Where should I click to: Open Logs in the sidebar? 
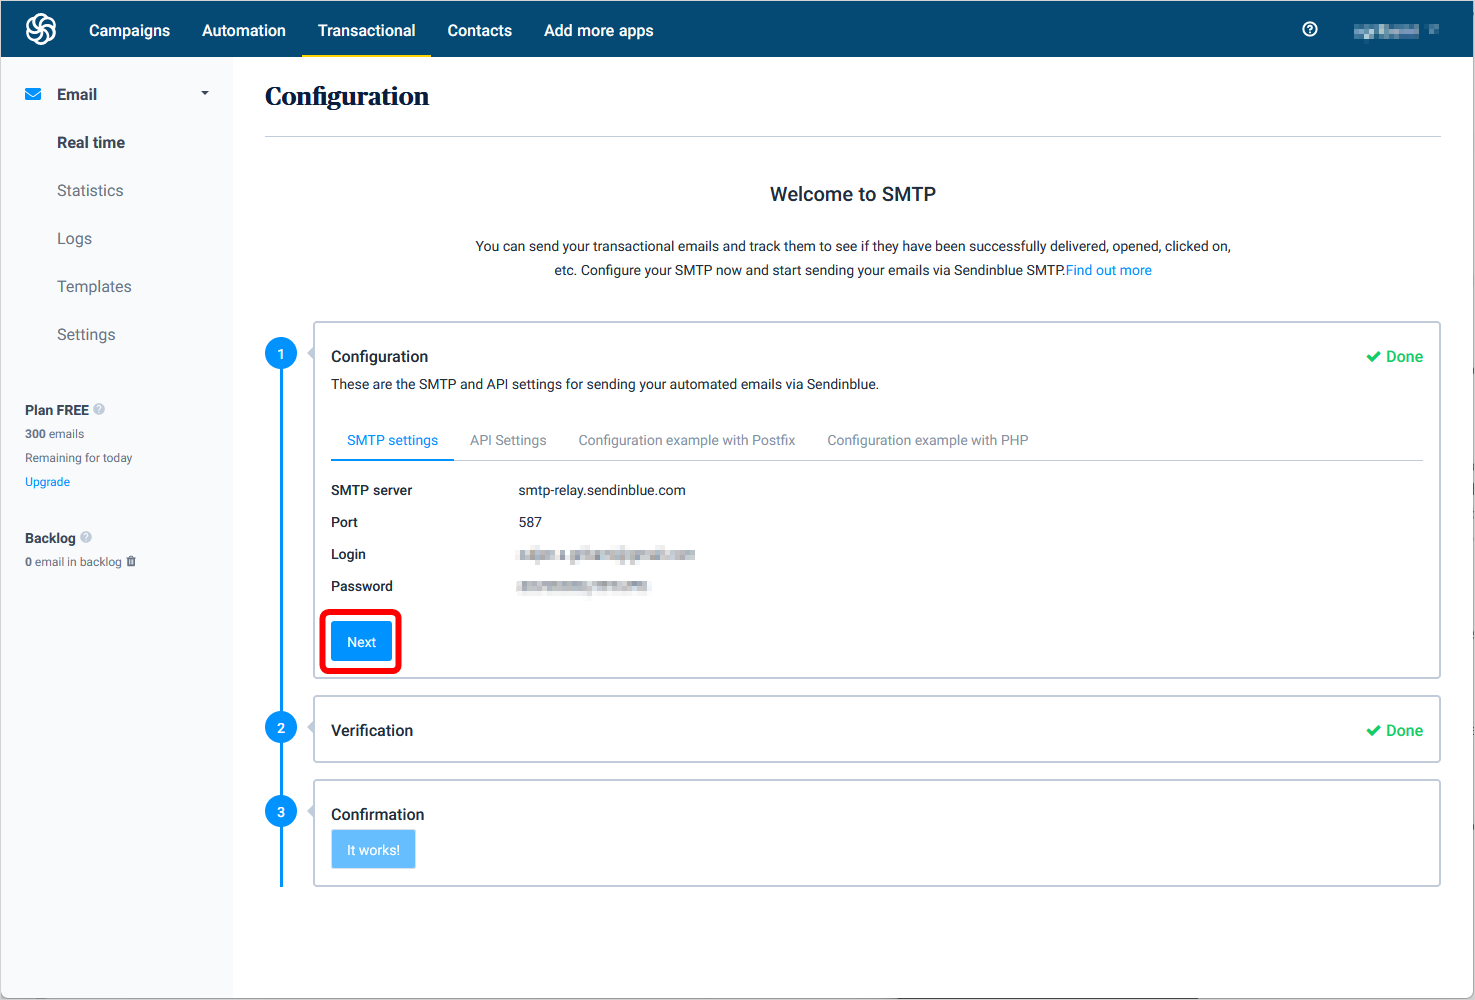pos(74,238)
